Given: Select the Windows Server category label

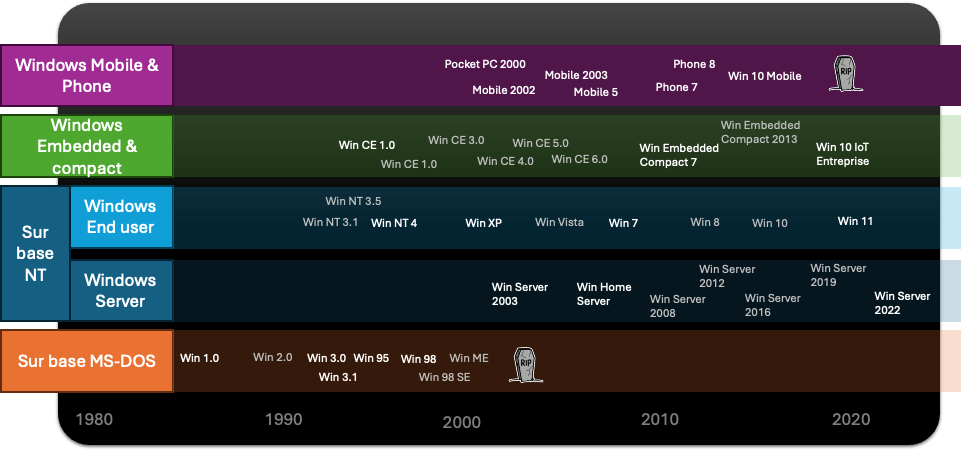Looking at the screenshot, I should coord(121,290).
